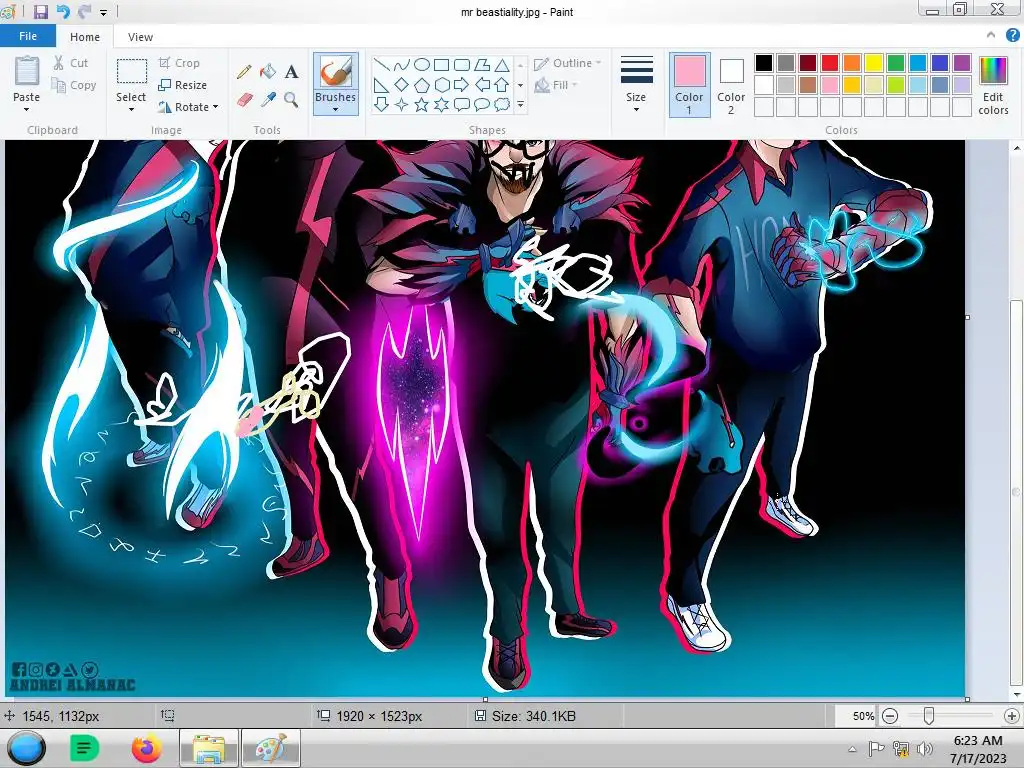1024x768 pixels.
Task: Expand the Brushes dropdown arrow
Action: tap(336, 110)
